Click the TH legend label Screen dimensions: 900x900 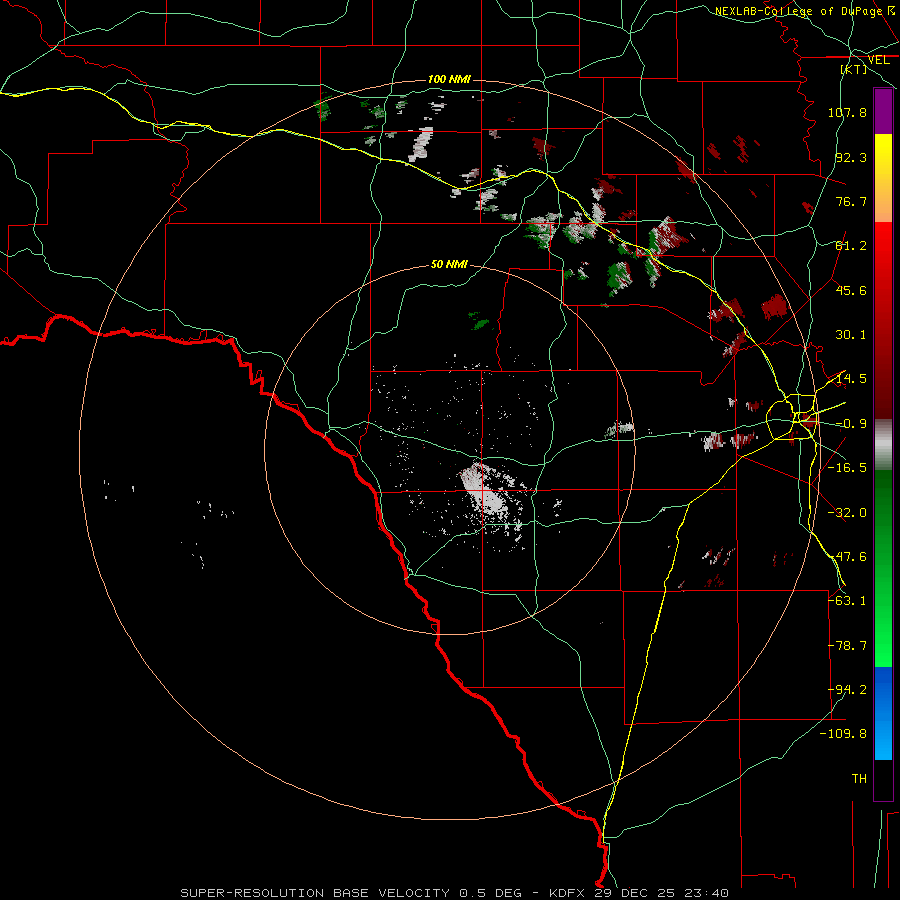(x=859, y=779)
